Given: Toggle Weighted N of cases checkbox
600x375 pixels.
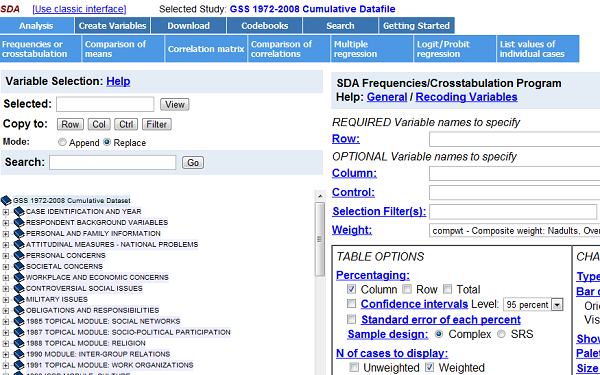Looking at the screenshot, I should coord(429,367).
